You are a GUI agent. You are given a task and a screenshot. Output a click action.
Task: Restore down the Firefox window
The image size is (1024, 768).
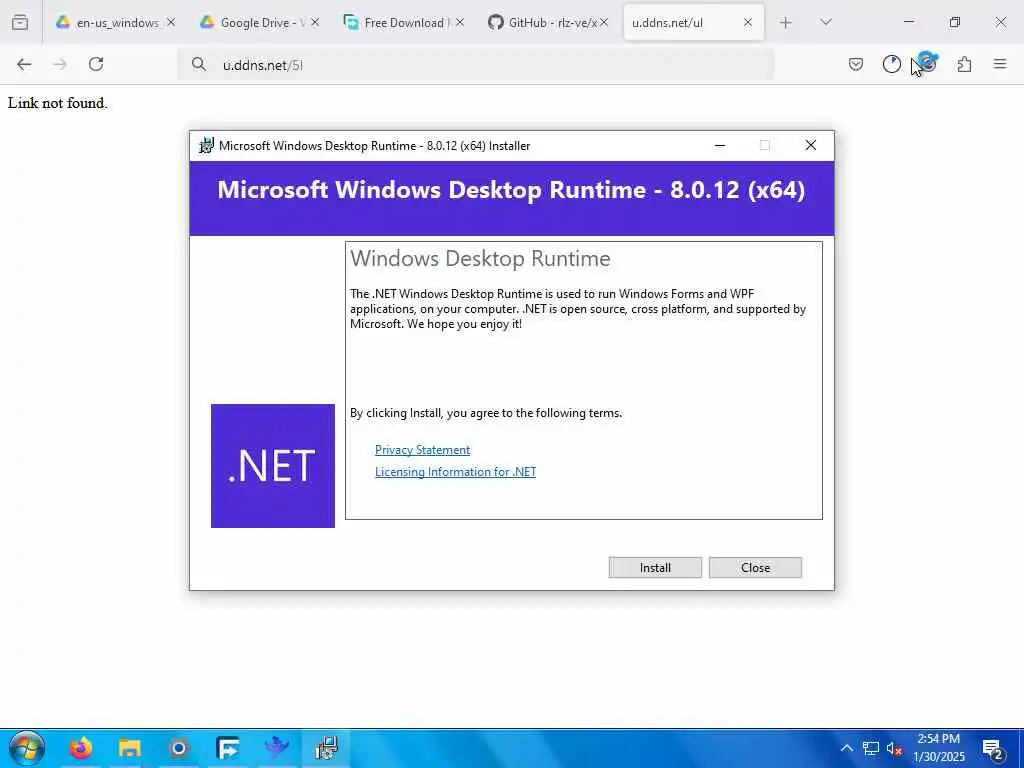coord(955,22)
